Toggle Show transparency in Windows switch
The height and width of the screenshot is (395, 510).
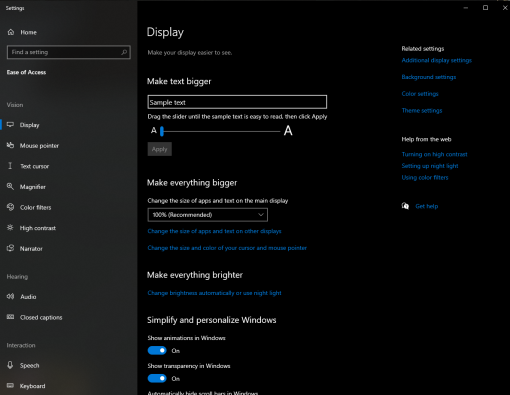click(157, 379)
